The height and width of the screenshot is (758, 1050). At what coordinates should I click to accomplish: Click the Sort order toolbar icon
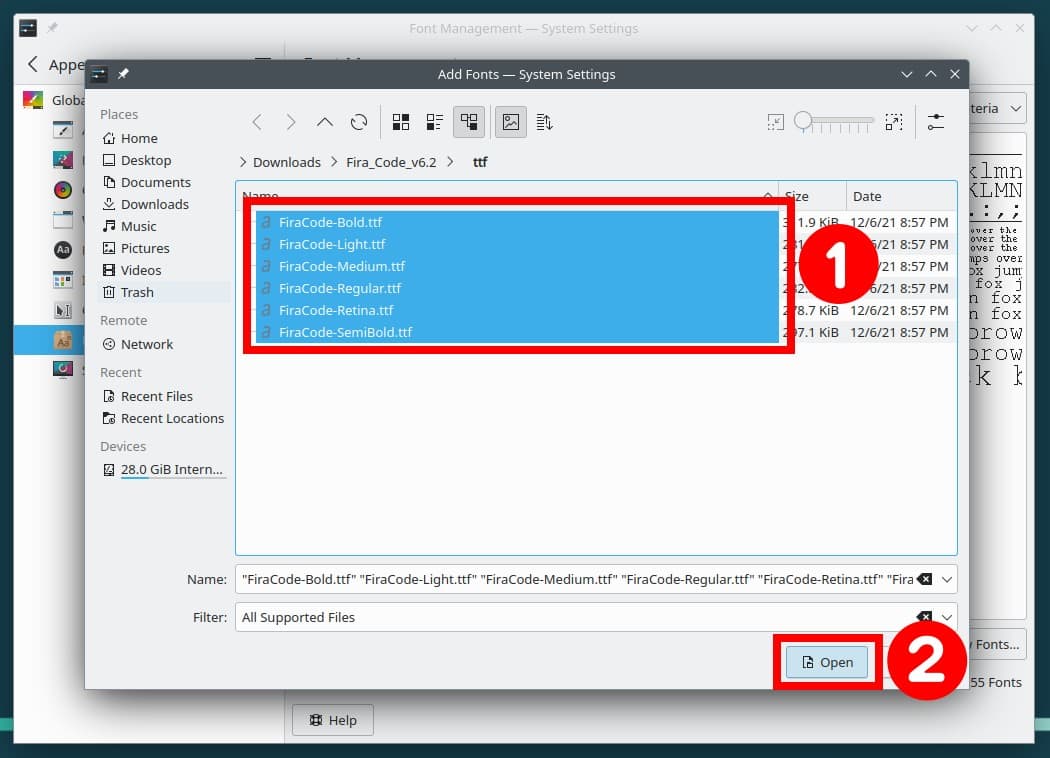point(542,121)
